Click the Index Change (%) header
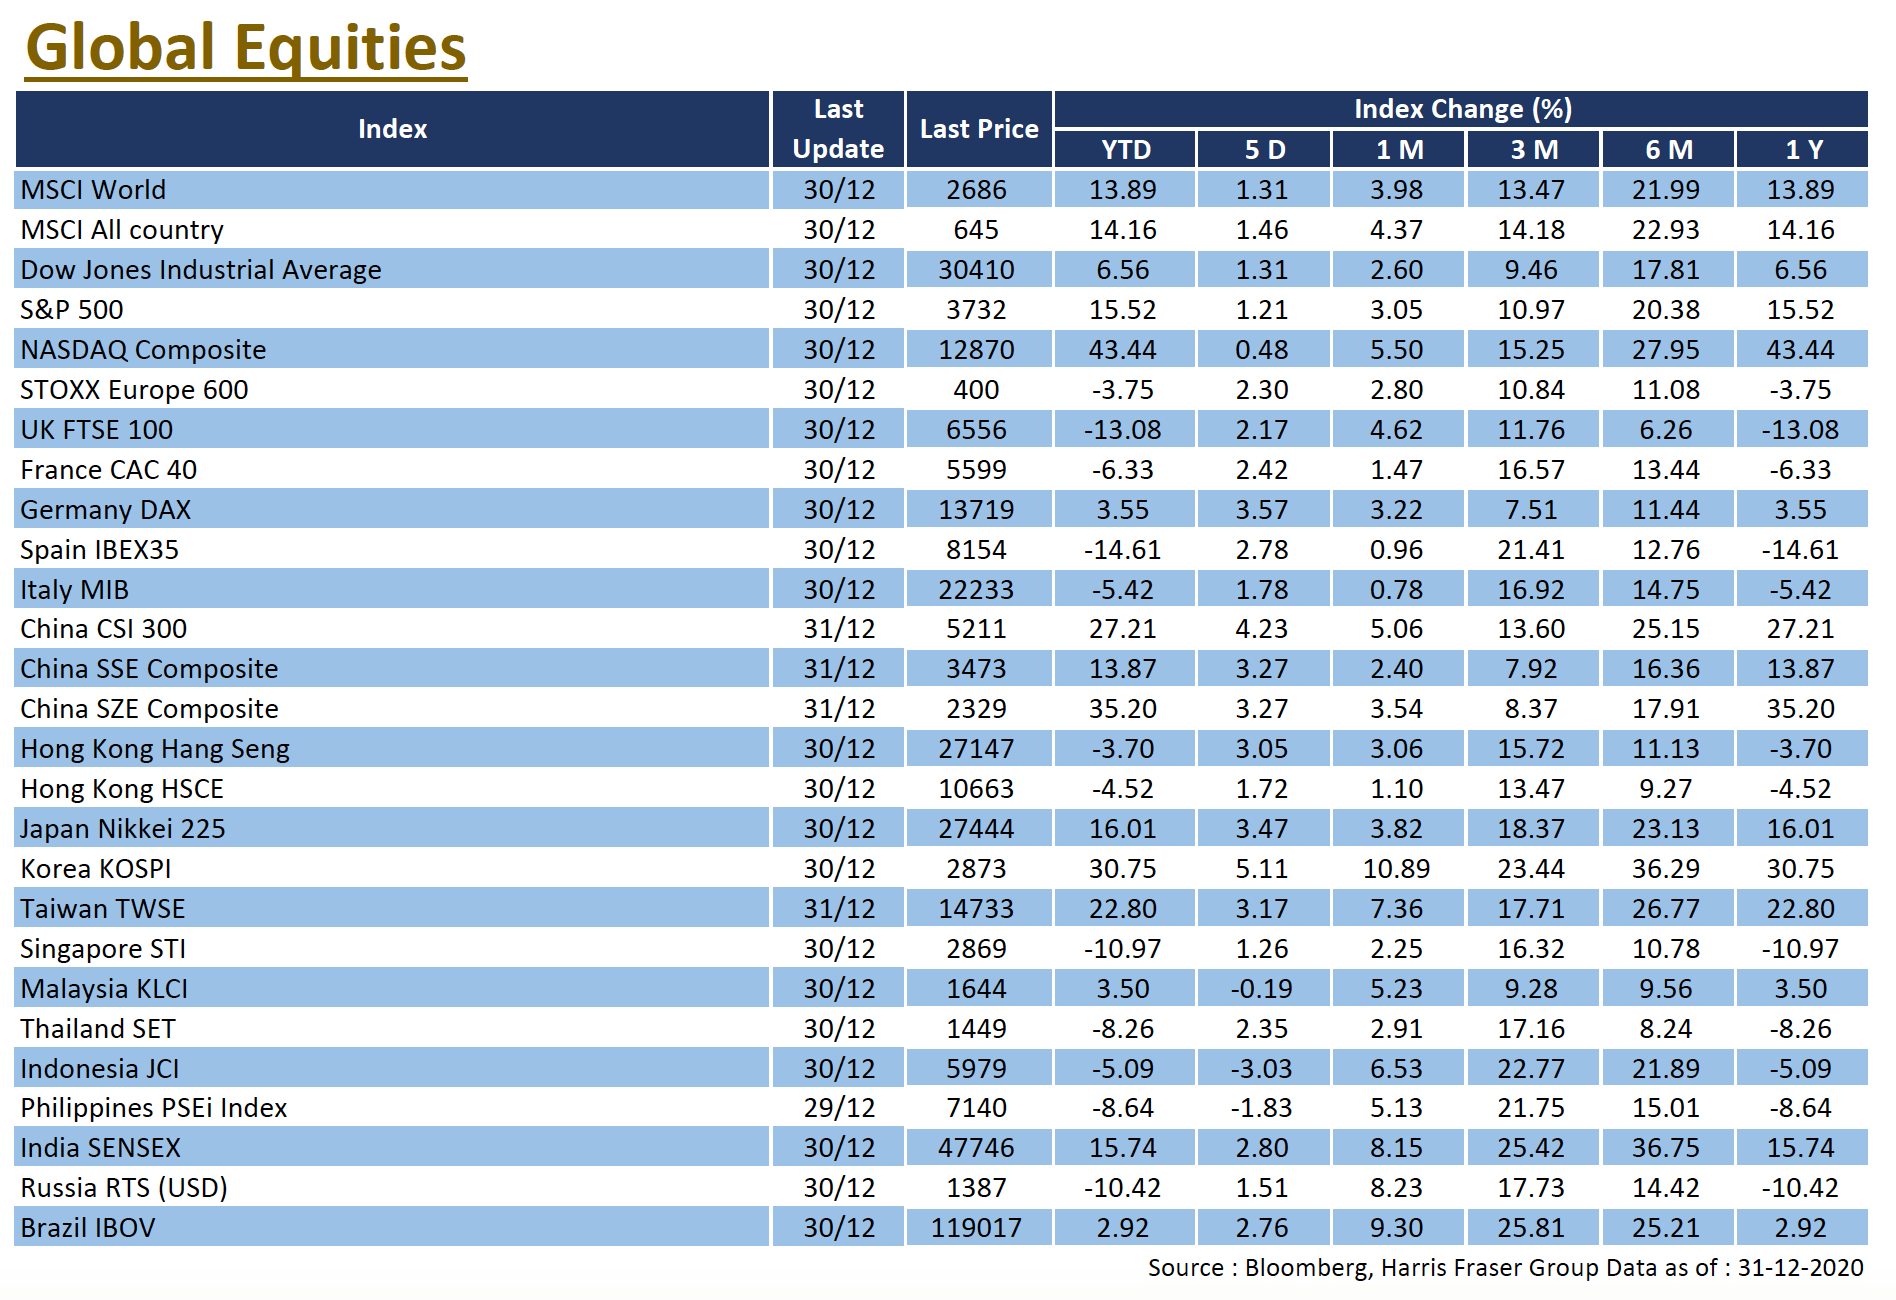Screen dimensions: 1896x1300 point(1462,109)
